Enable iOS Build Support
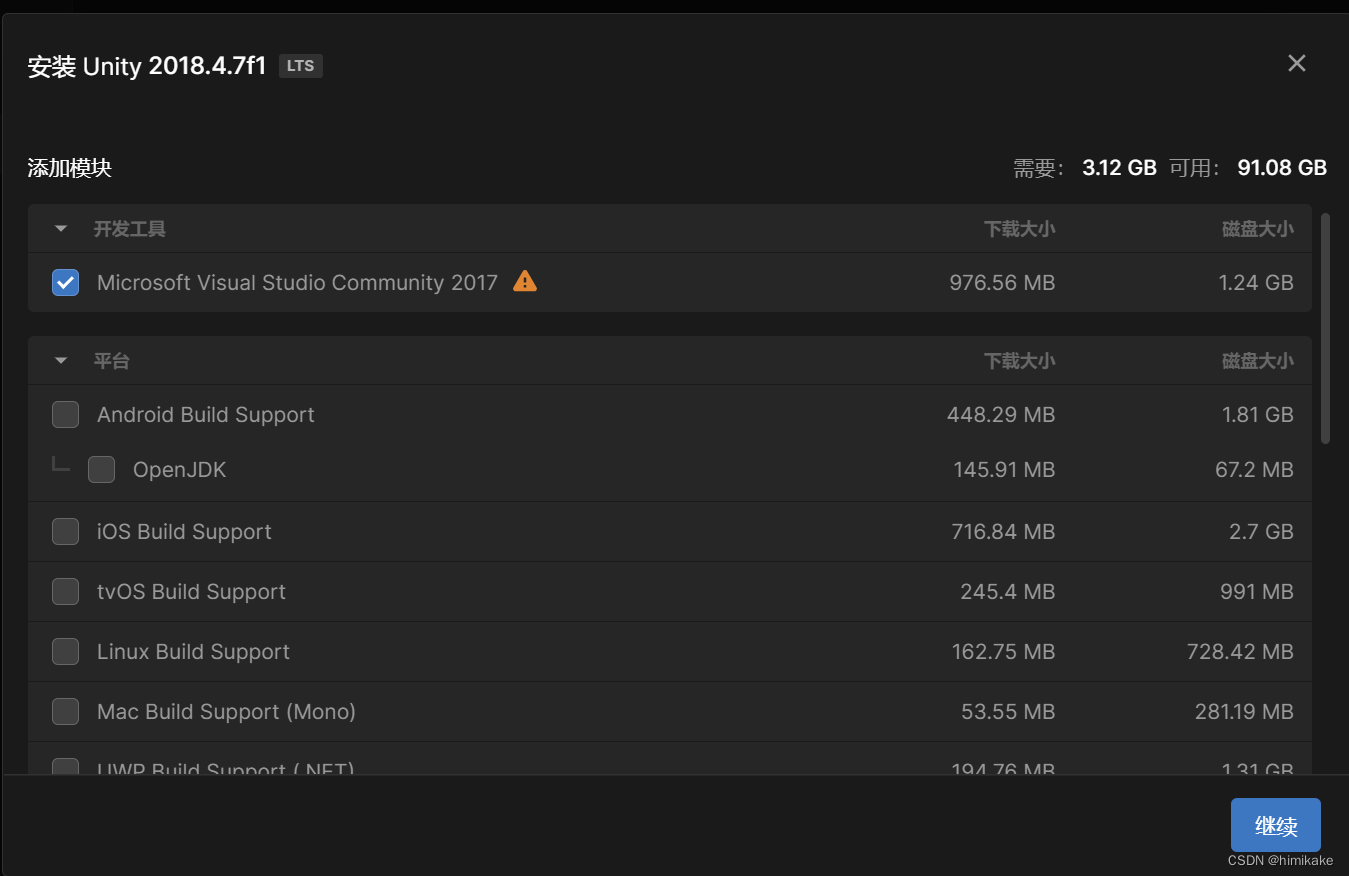 [x=65, y=531]
